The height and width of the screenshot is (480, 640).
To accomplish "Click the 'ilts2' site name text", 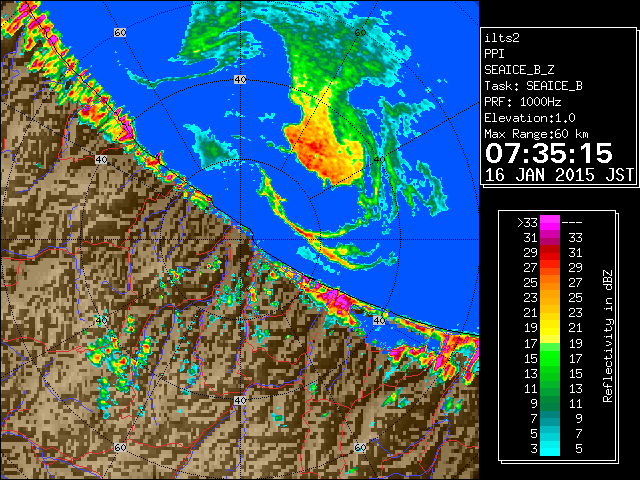I will coord(502,38).
